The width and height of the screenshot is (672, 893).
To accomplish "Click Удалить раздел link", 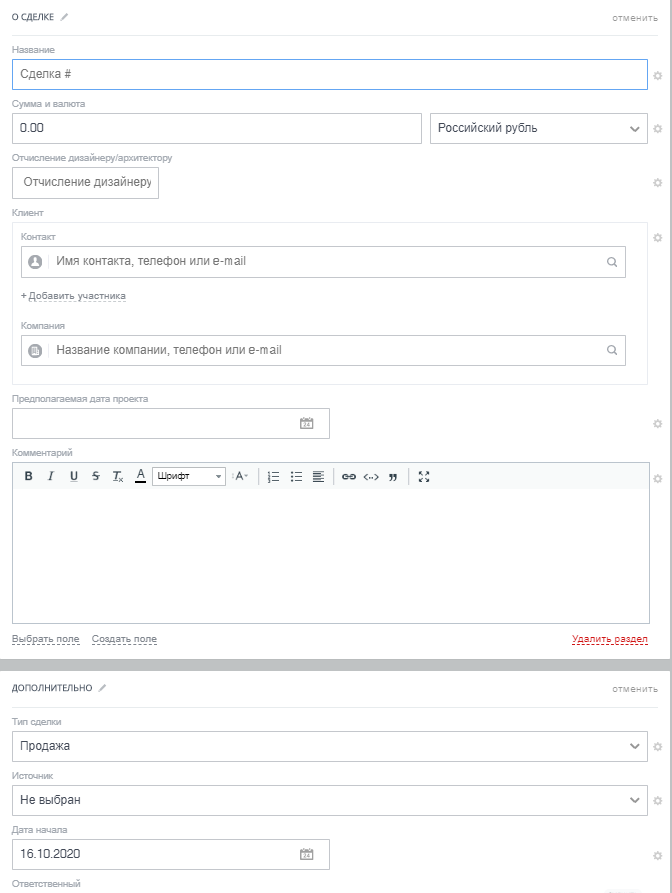I will [x=609, y=639].
